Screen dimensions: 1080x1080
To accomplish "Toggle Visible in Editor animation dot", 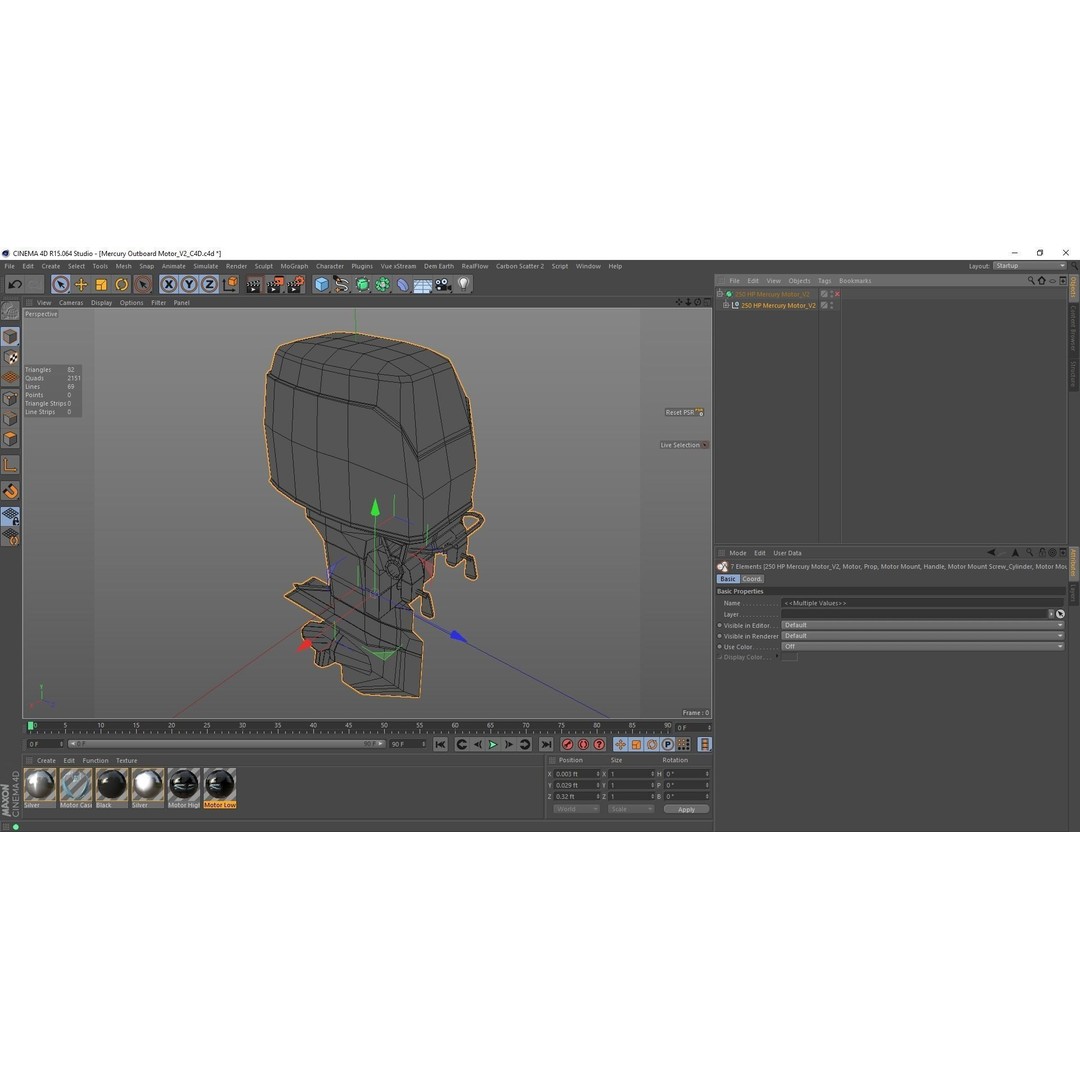I will coord(720,625).
